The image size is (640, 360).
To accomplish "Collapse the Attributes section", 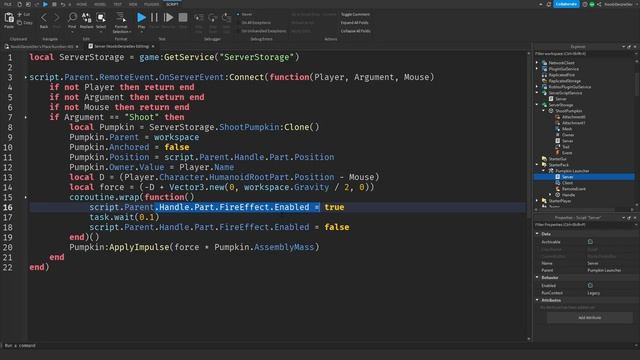I will coord(537,300).
